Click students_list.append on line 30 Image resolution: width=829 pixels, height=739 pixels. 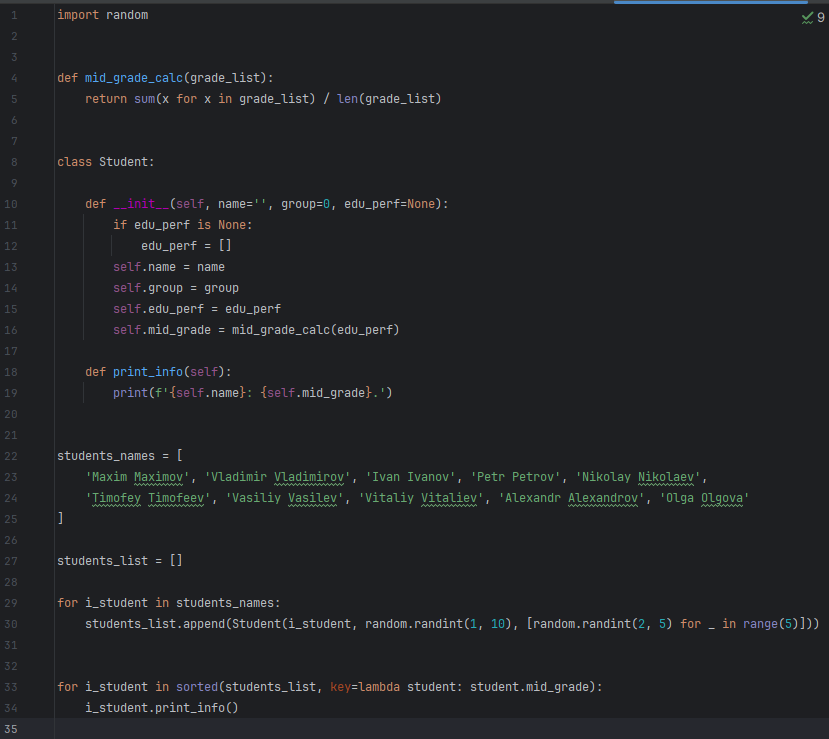tap(155, 624)
